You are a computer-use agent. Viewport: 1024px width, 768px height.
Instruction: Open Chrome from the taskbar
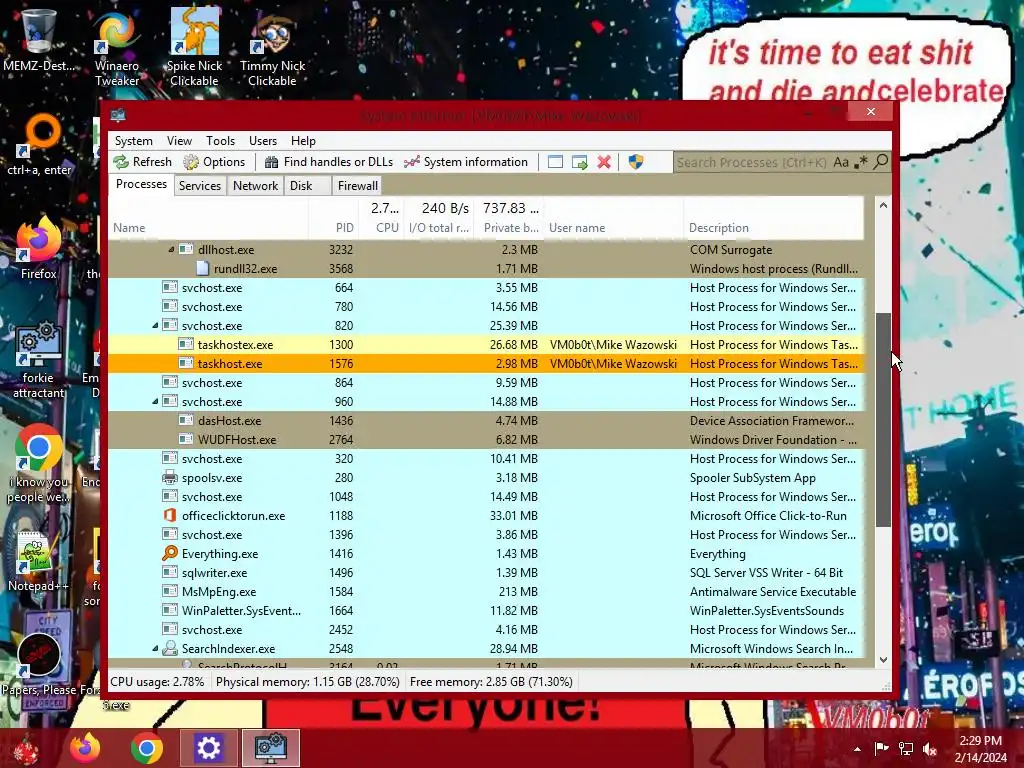pos(146,748)
